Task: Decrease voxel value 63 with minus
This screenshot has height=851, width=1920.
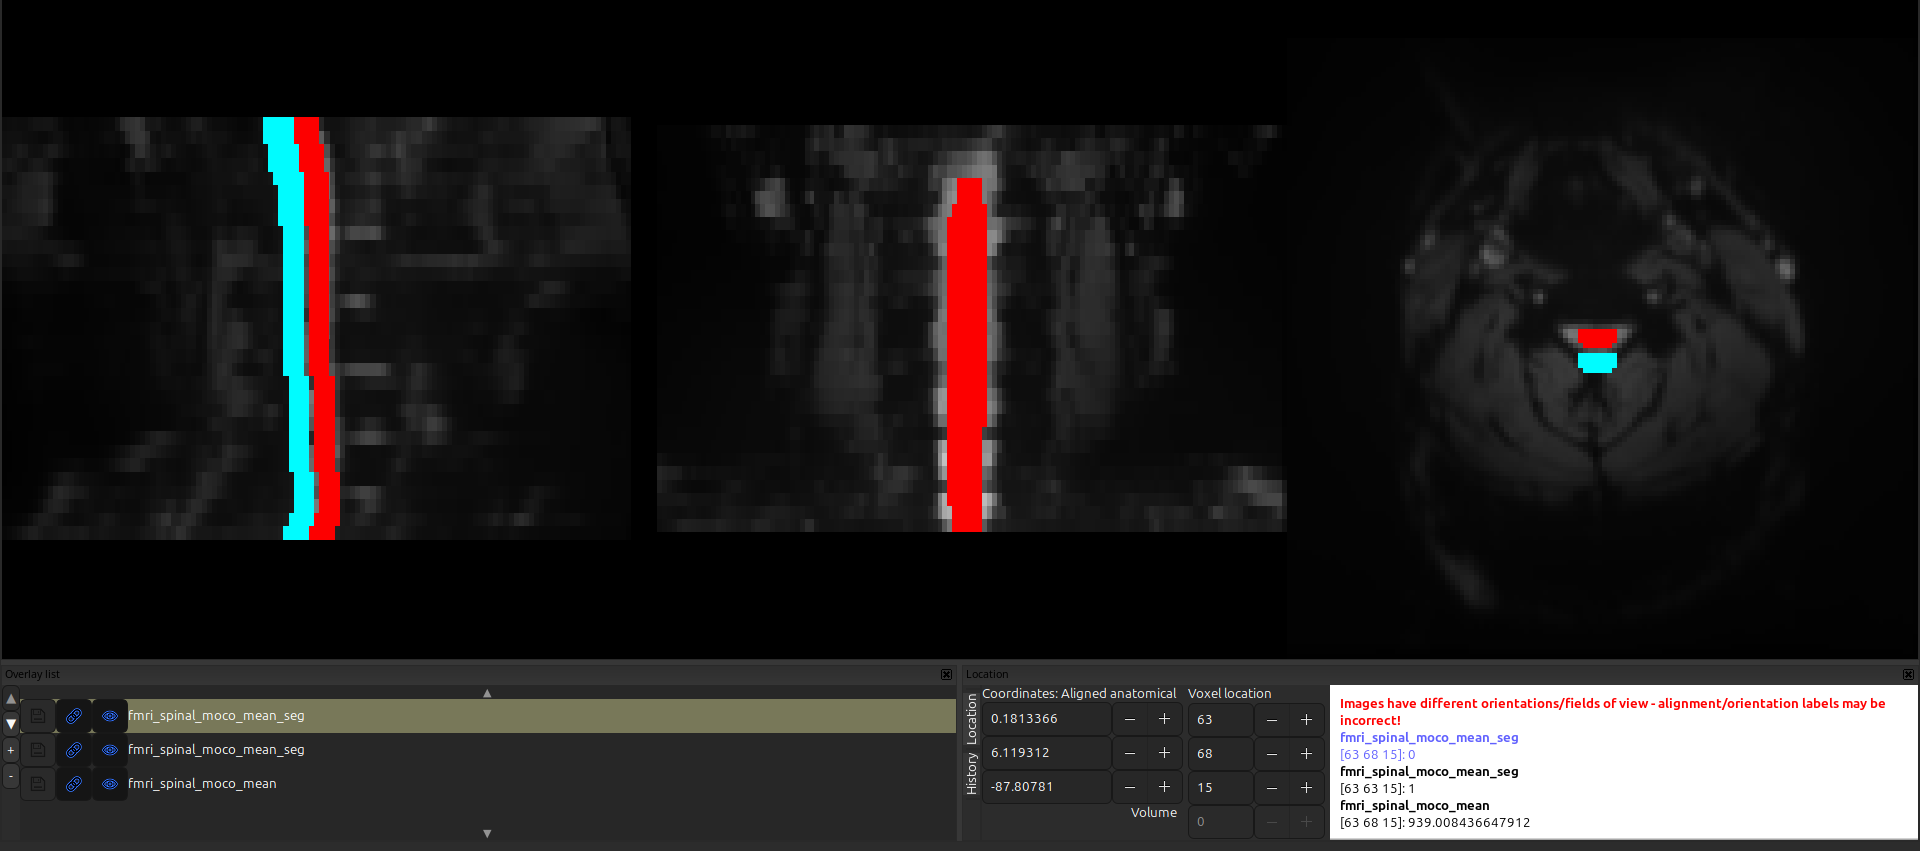Action: click(x=1272, y=719)
